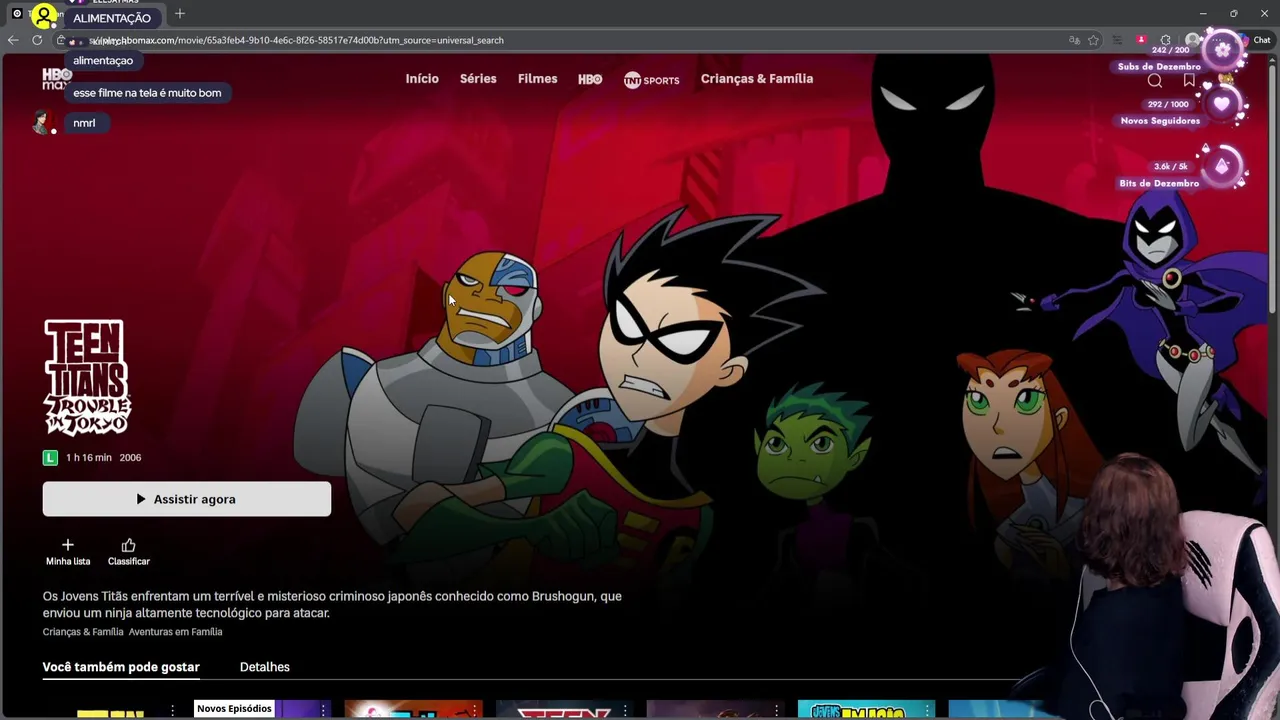Go back with the browser back arrow
The width and height of the screenshot is (1280, 720).
[x=13, y=40]
